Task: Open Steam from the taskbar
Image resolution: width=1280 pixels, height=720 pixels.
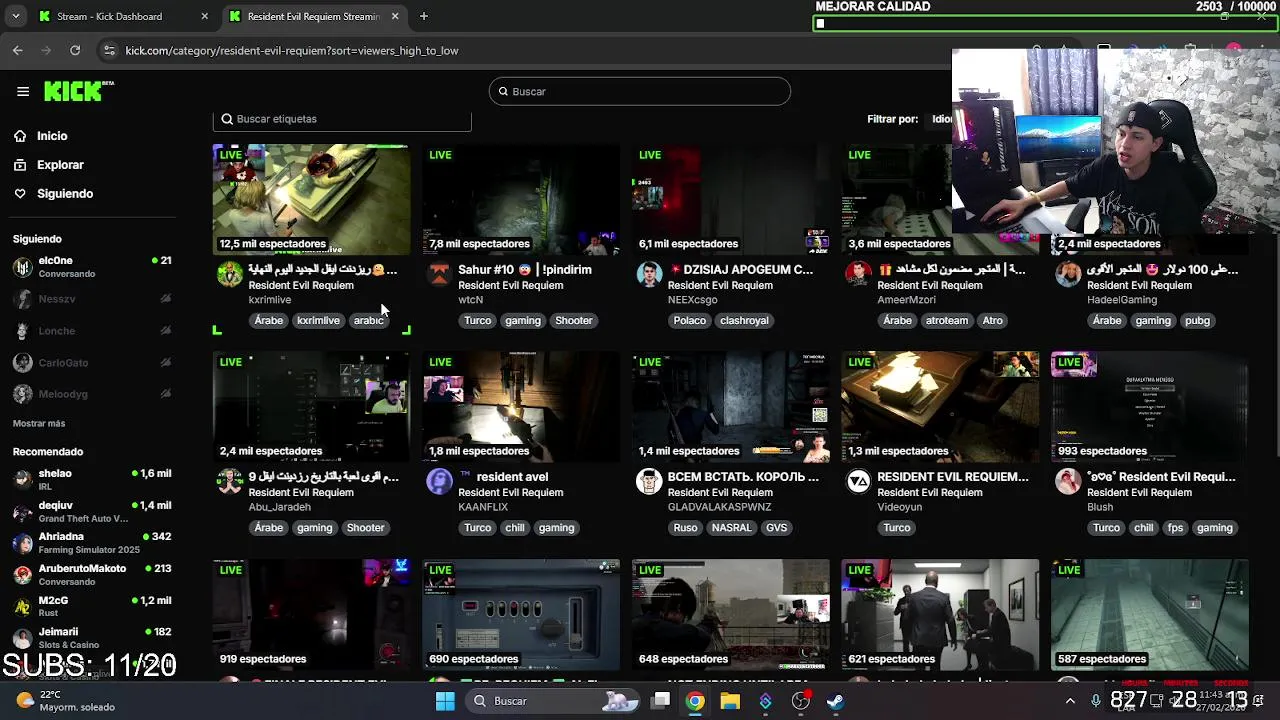Action: 835,701
